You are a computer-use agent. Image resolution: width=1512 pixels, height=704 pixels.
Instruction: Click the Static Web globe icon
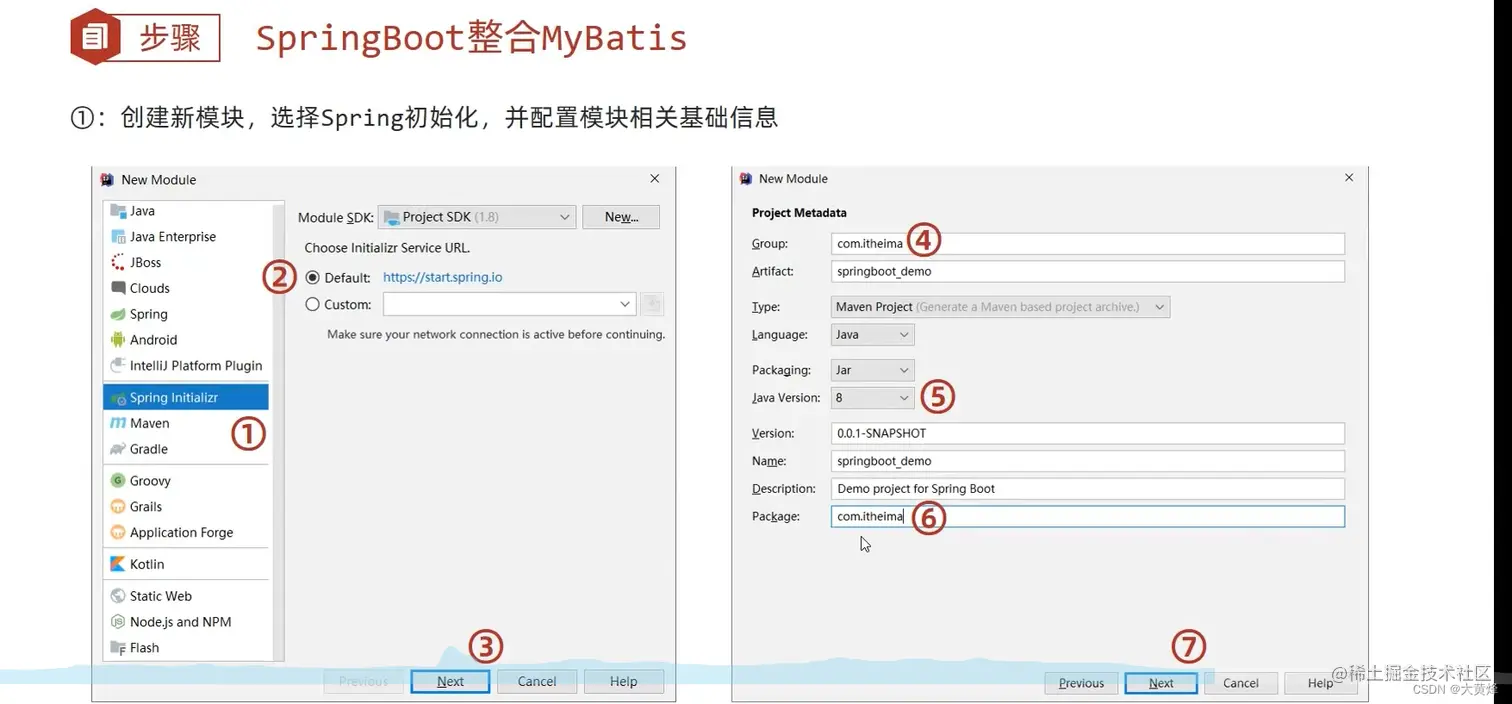[118, 596]
